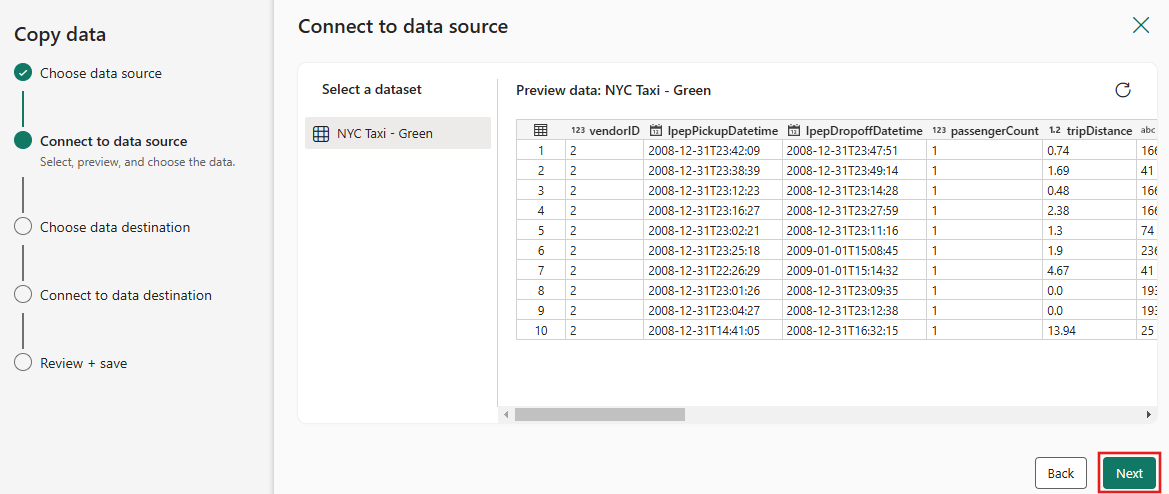Screen dimensions: 1169x494
Task: Click the table grid icon in header corner
Action: point(540,130)
